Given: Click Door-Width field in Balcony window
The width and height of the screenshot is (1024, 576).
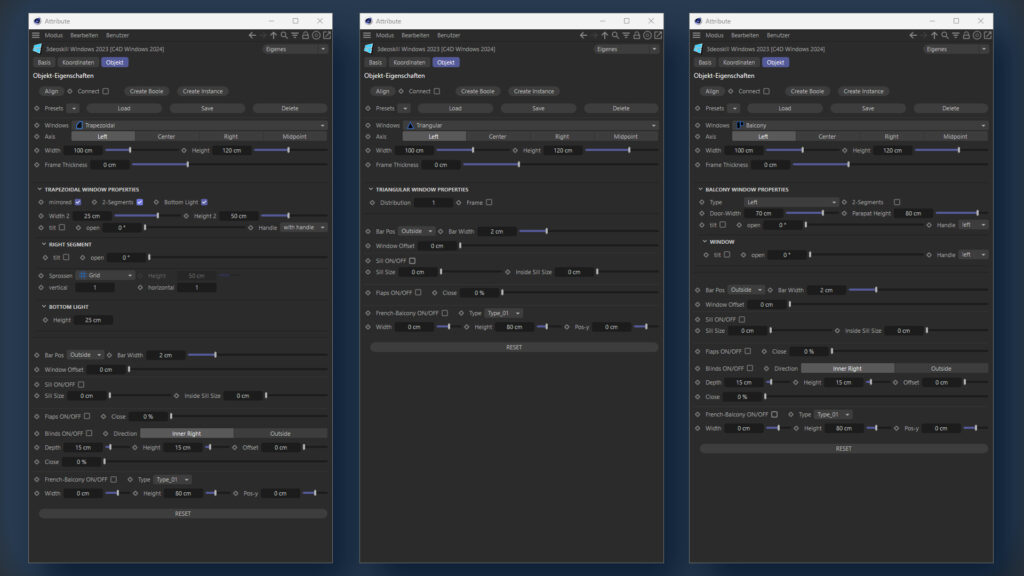Looking at the screenshot, I should coord(763,214).
